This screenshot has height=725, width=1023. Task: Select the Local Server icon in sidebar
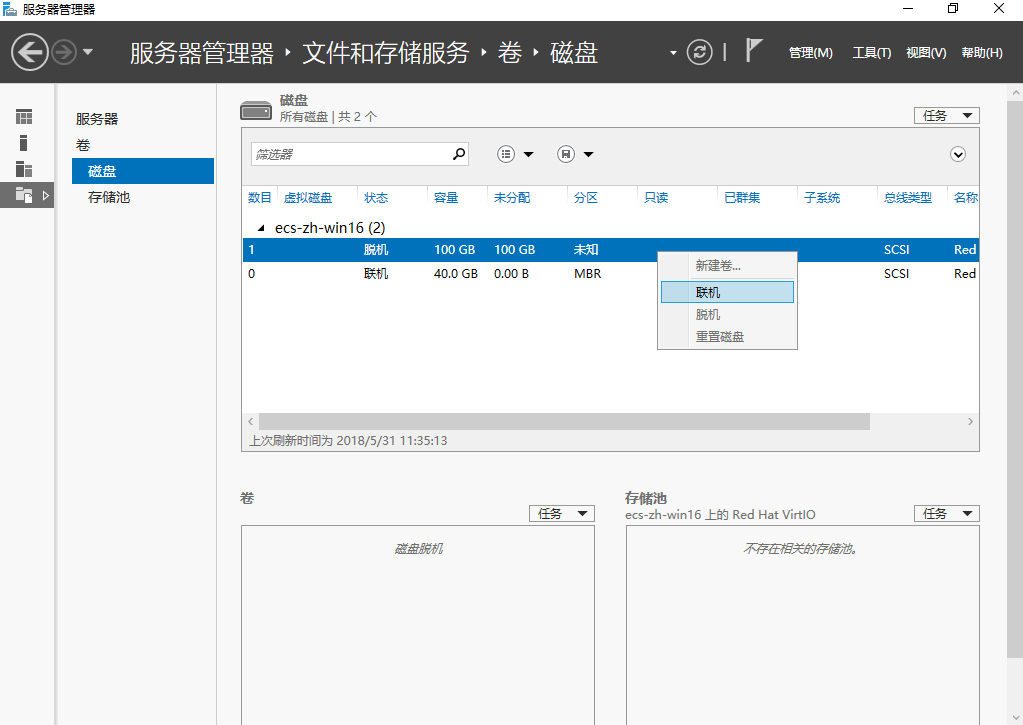click(24, 143)
